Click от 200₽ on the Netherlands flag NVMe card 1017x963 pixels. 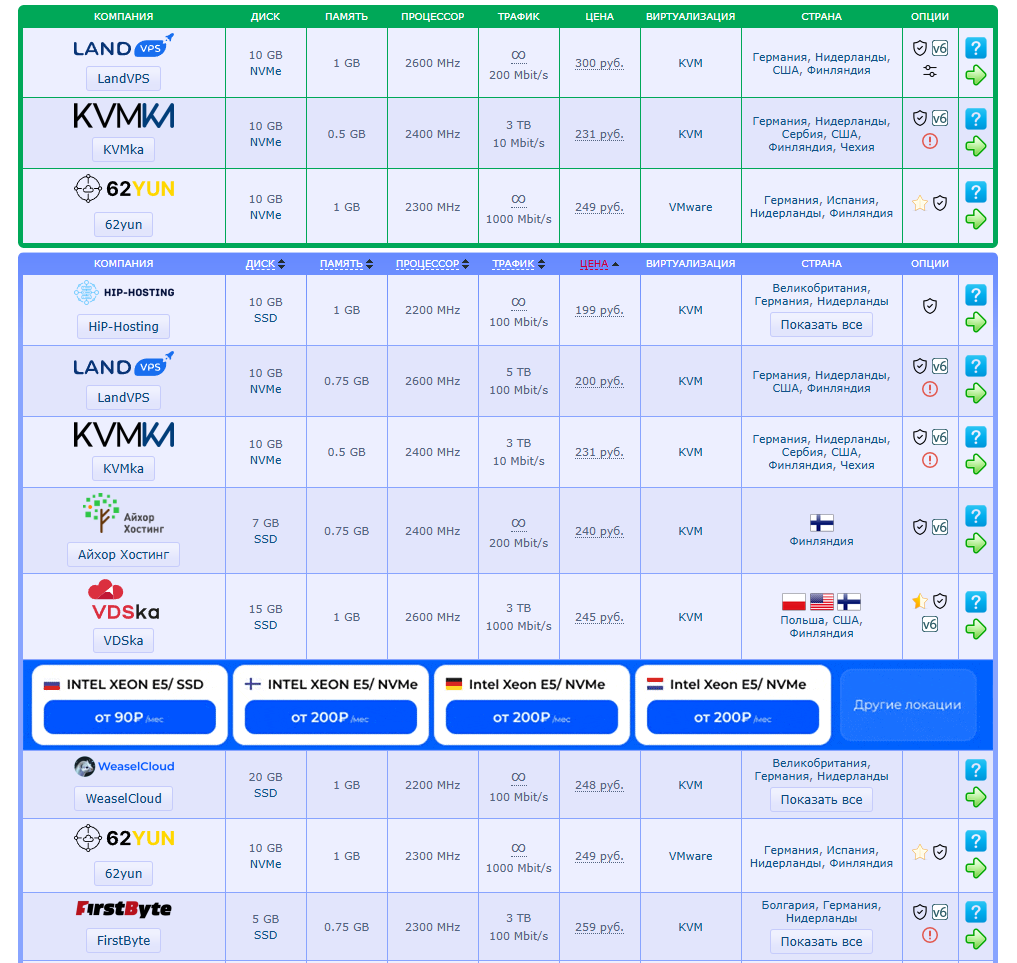733,717
